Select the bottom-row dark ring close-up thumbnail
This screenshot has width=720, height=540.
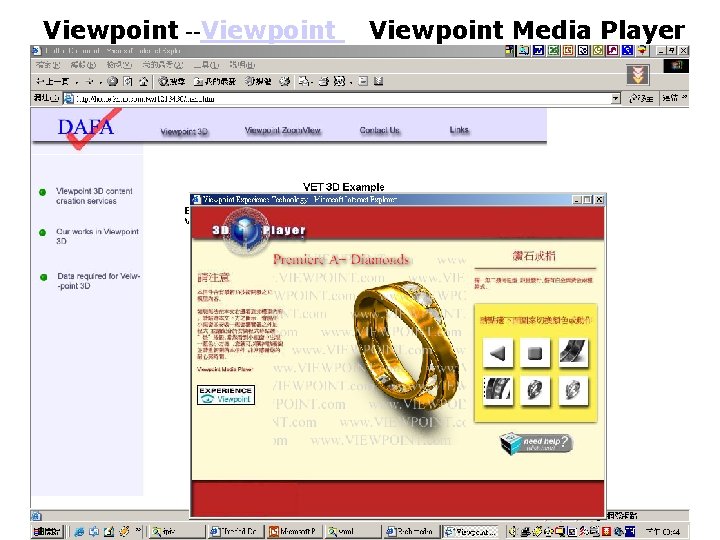(x=498, y=391)
